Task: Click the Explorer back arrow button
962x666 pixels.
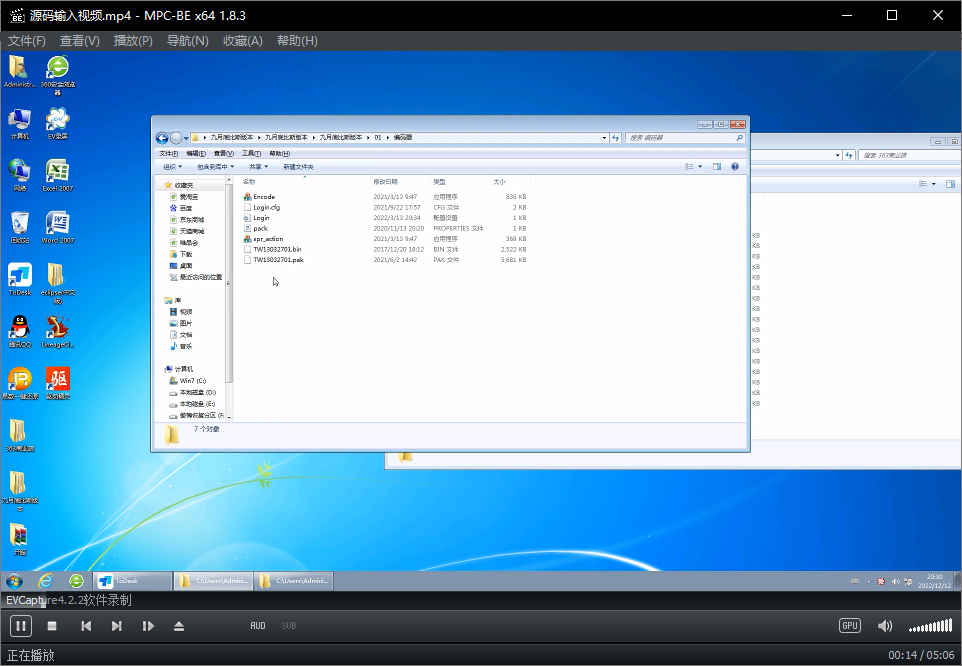Action: [162, 138]
